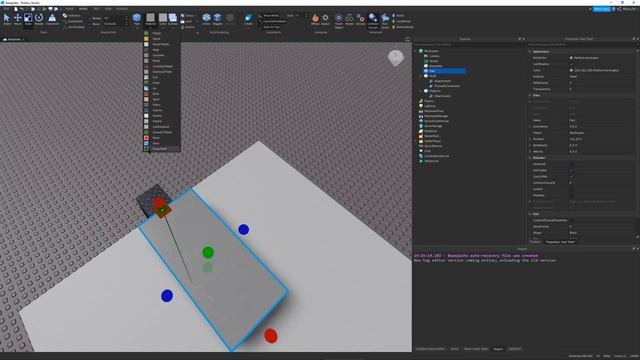Click the Negate solid modeling icon
Viewport: 640px width, 360px height.
[x=217, y=19]
